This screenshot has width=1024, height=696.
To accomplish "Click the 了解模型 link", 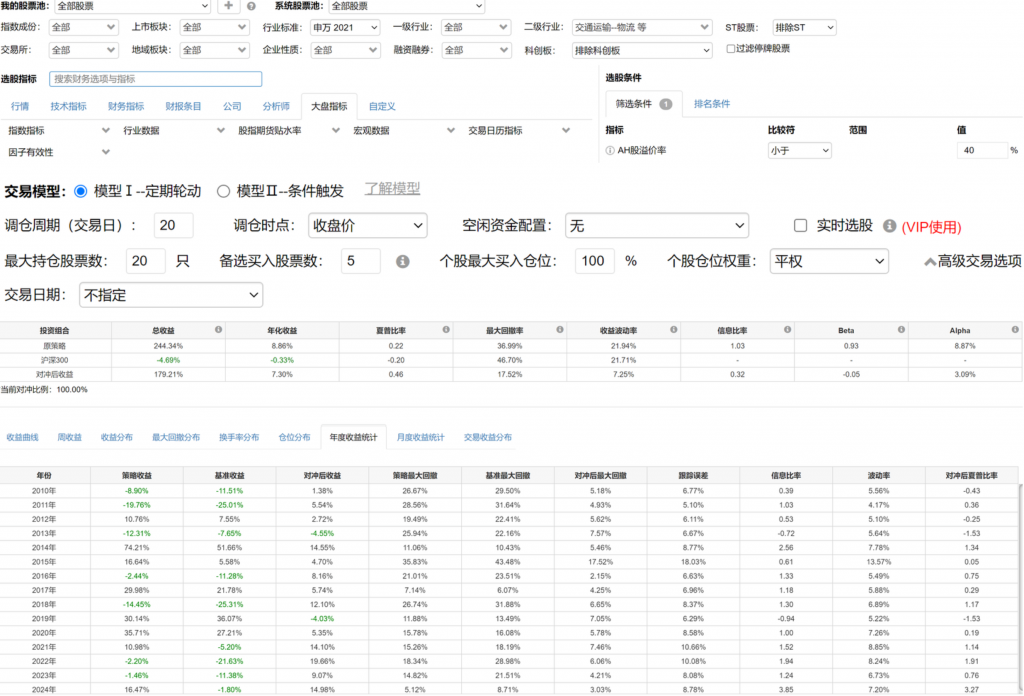I will pos(391,188).
